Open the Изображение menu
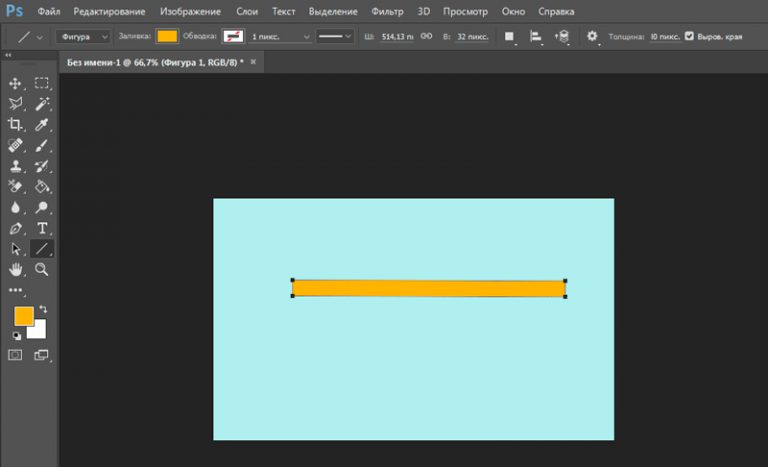Screen dimensions: 768x467 click(191, 11)
